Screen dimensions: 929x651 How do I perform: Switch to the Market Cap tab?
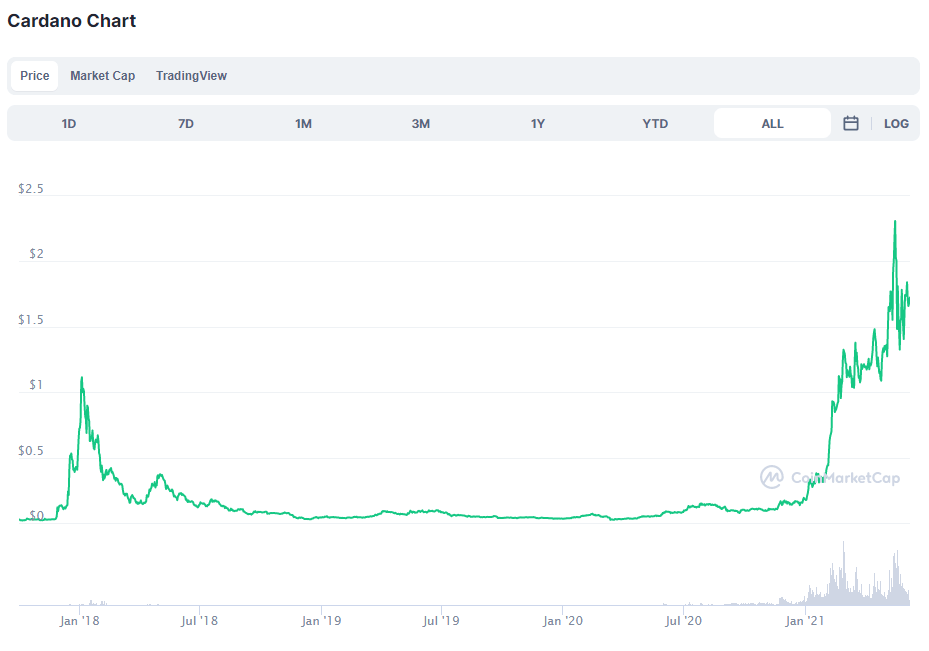click(x=102, y=76)
